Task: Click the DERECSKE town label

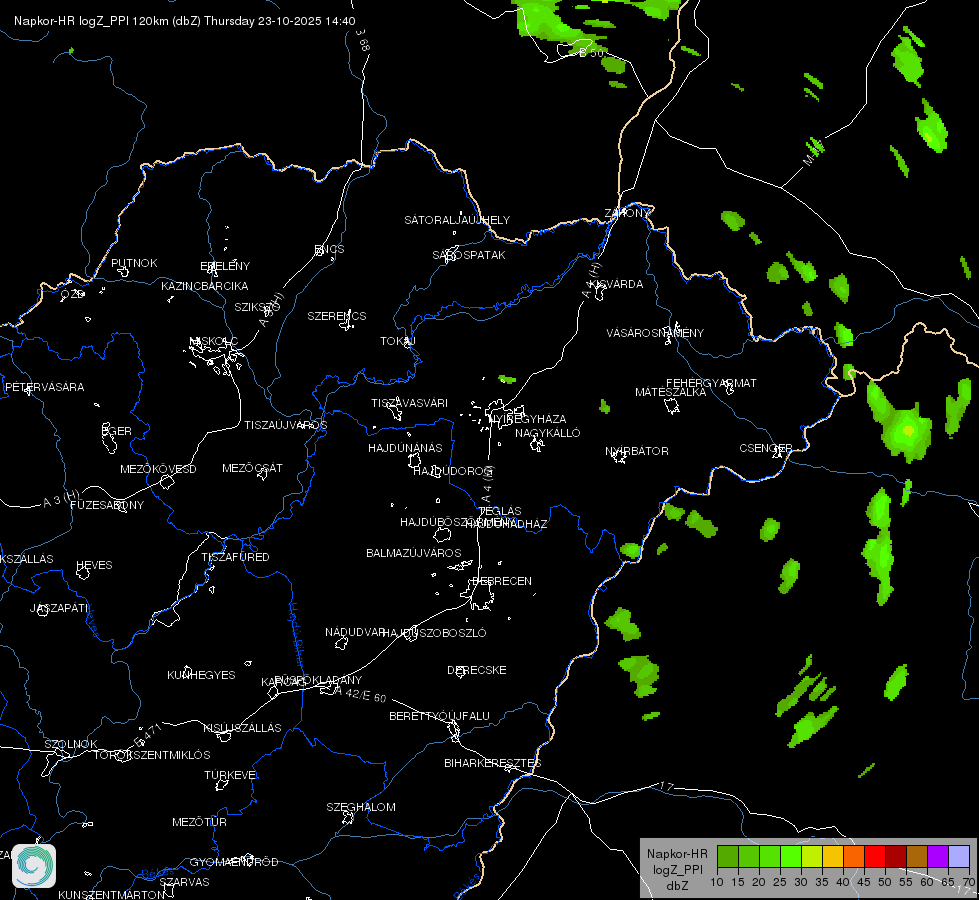Action: coord(477,670)
